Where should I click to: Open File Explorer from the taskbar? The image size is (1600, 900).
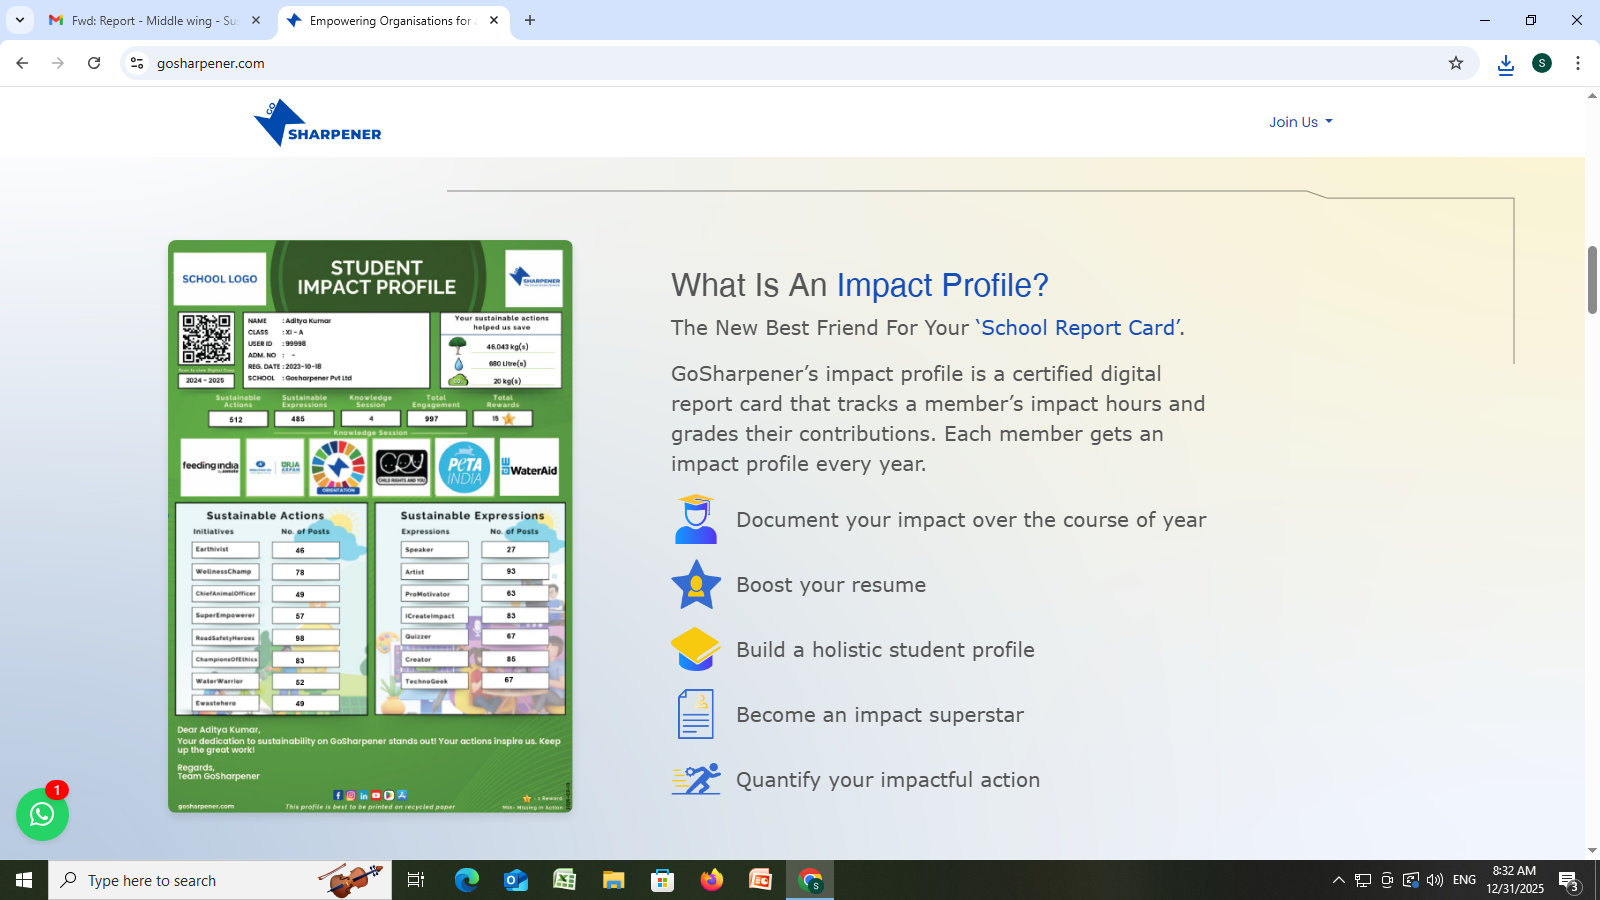click(614, 880)
